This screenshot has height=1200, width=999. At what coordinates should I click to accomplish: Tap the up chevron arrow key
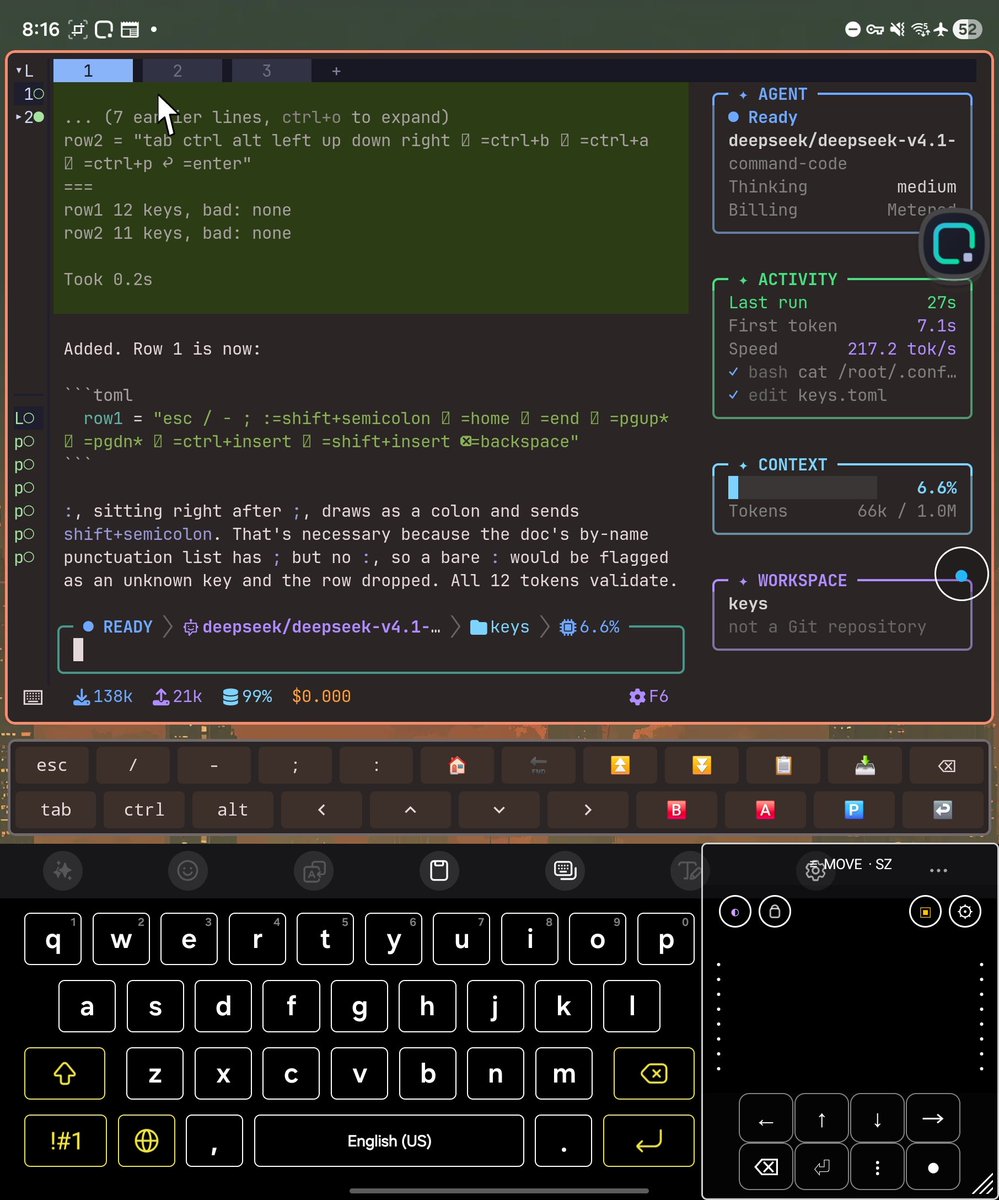(410, 809)
